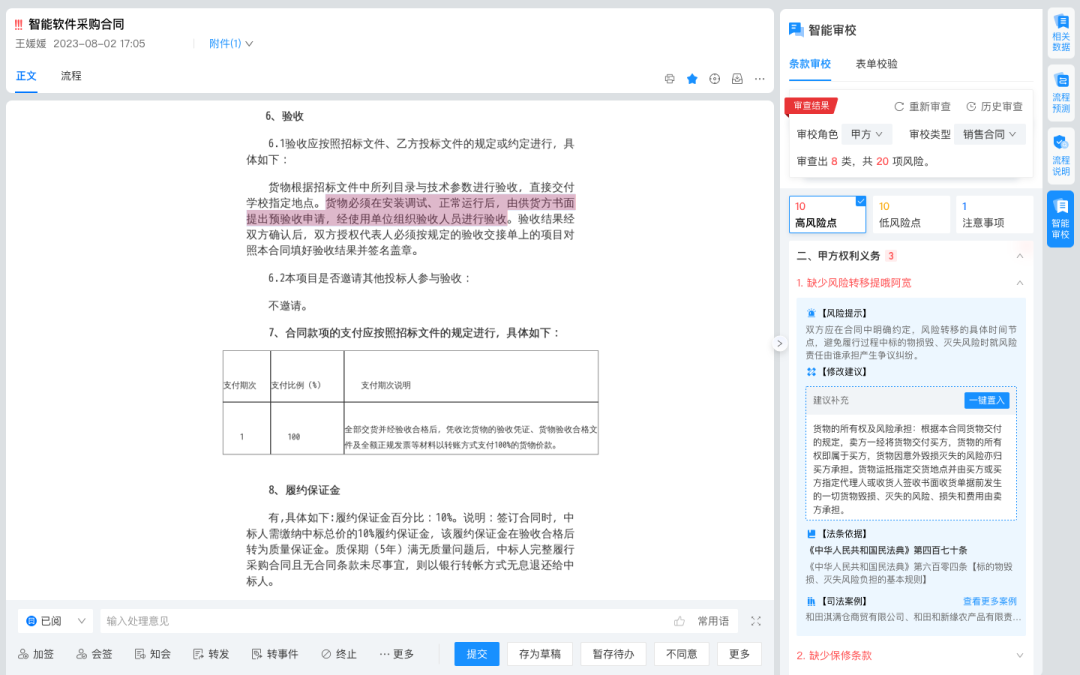Click the print icon above the document
Image resolution: width=1080 pixels, height=675 pixels.
670,78
